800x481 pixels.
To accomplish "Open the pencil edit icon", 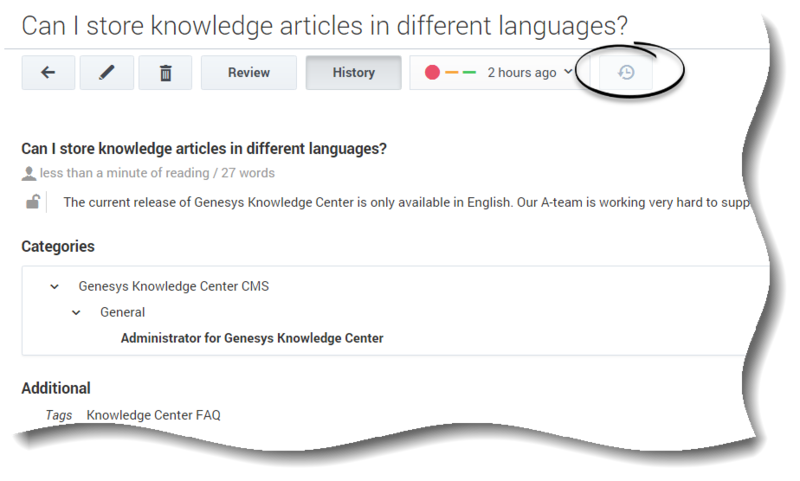I will point(107,72).
